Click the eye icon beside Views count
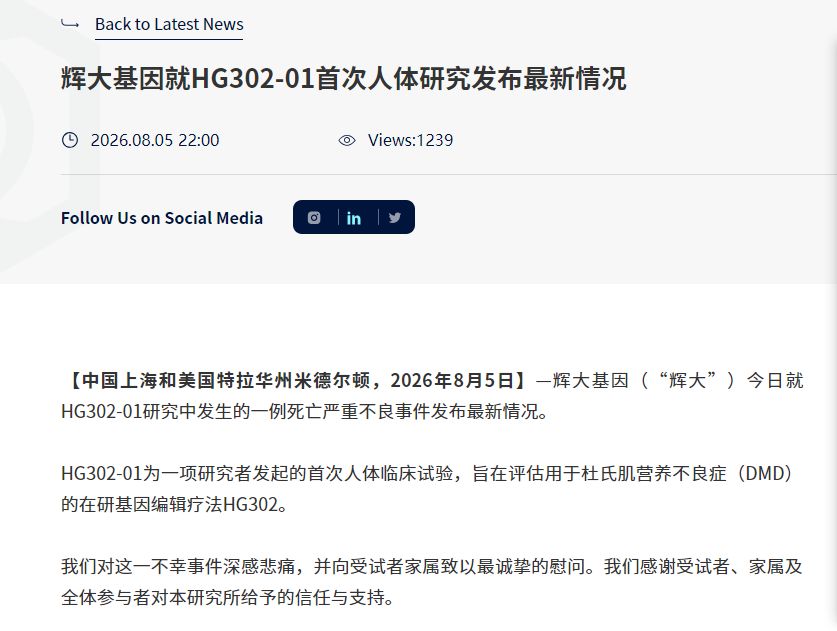Screen dimensions: 837x631 [347, 140]
